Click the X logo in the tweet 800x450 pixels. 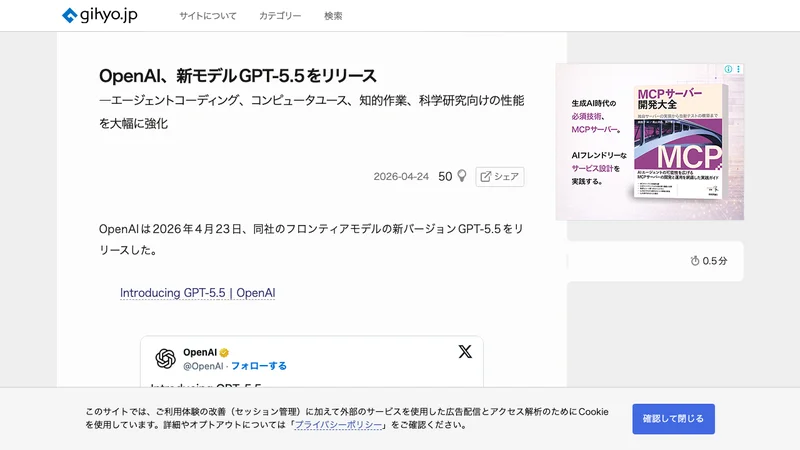point(465,352)
